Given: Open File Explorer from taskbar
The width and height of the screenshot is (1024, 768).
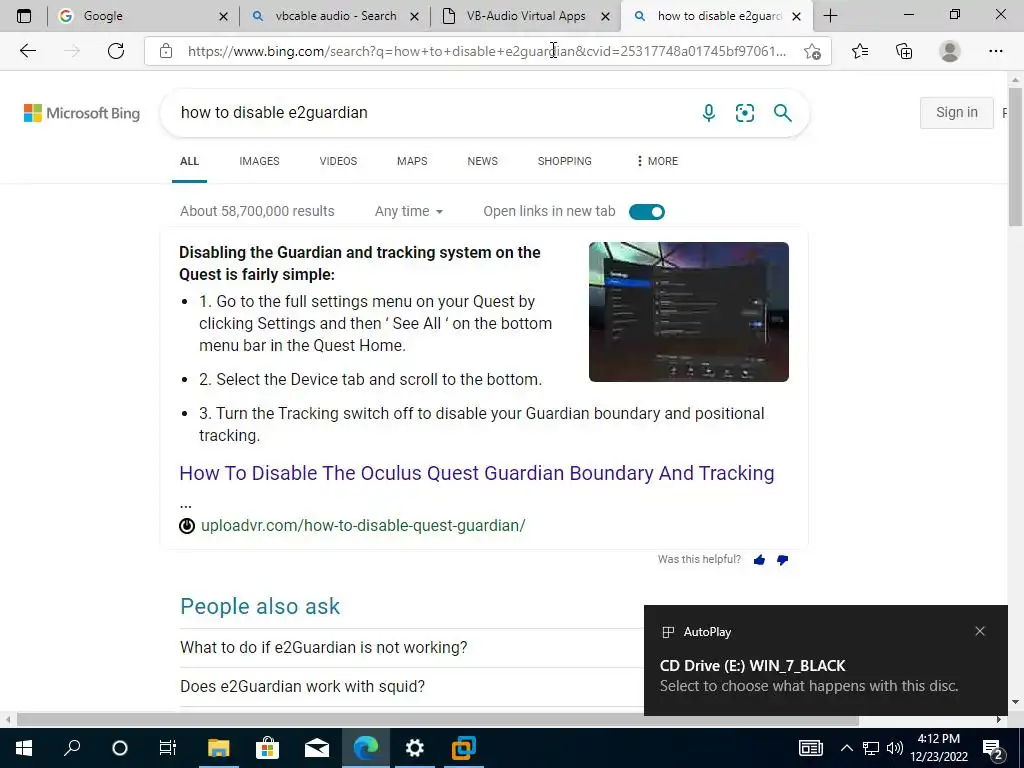Looking at the screenshot, I should pyautogui.click(x=219, y=748).
